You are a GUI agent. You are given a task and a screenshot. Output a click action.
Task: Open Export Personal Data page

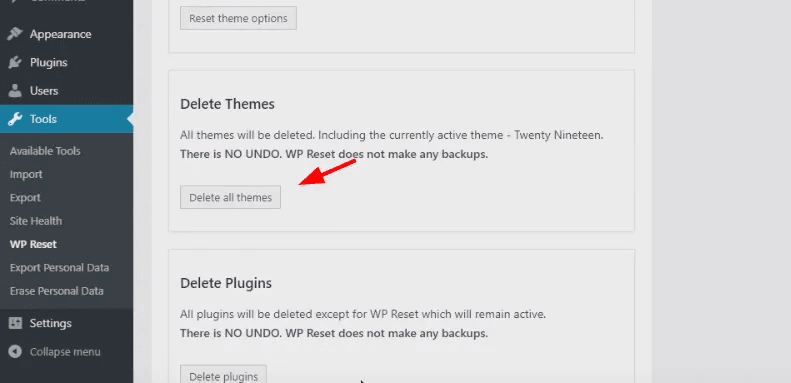[x=60, y=267]
